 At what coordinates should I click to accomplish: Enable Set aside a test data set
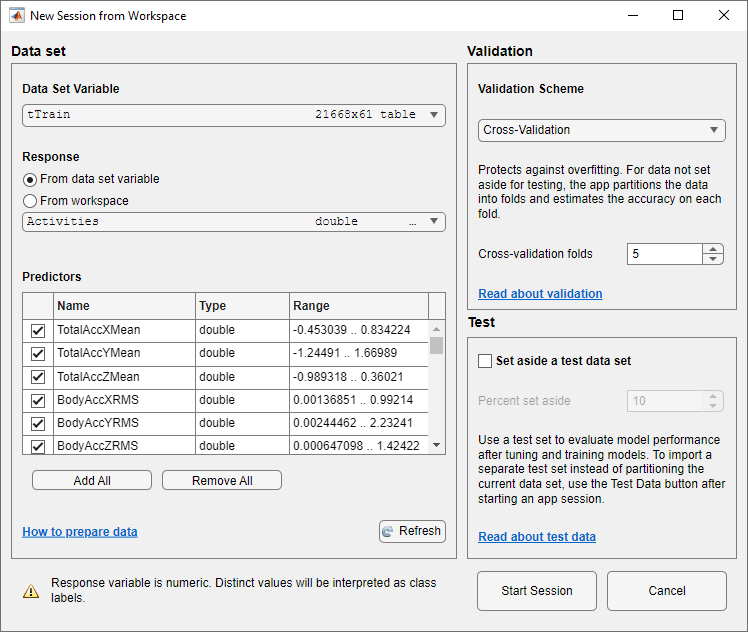(485, 361)
